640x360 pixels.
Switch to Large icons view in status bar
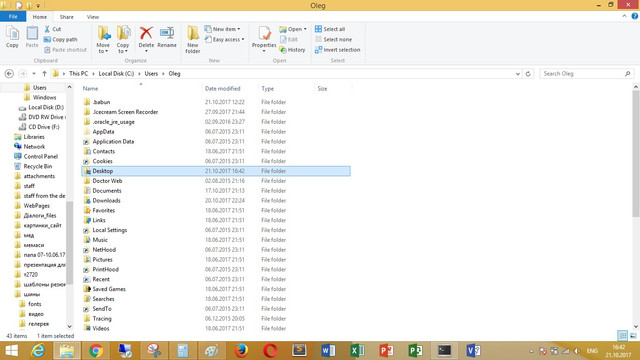[633, 336]
